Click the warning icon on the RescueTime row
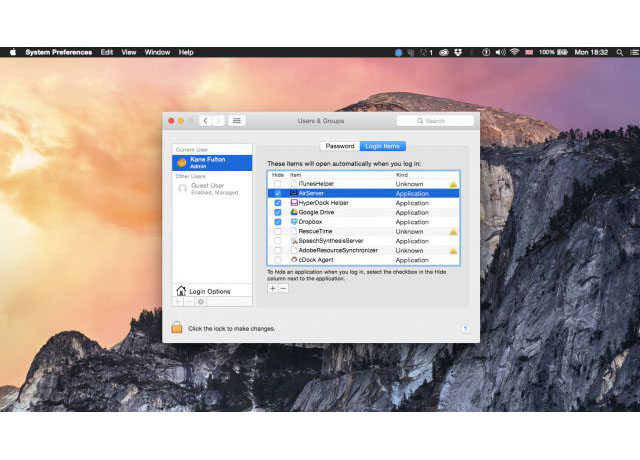640x460 pixels. pyautogui.click(x=453, y=231)
